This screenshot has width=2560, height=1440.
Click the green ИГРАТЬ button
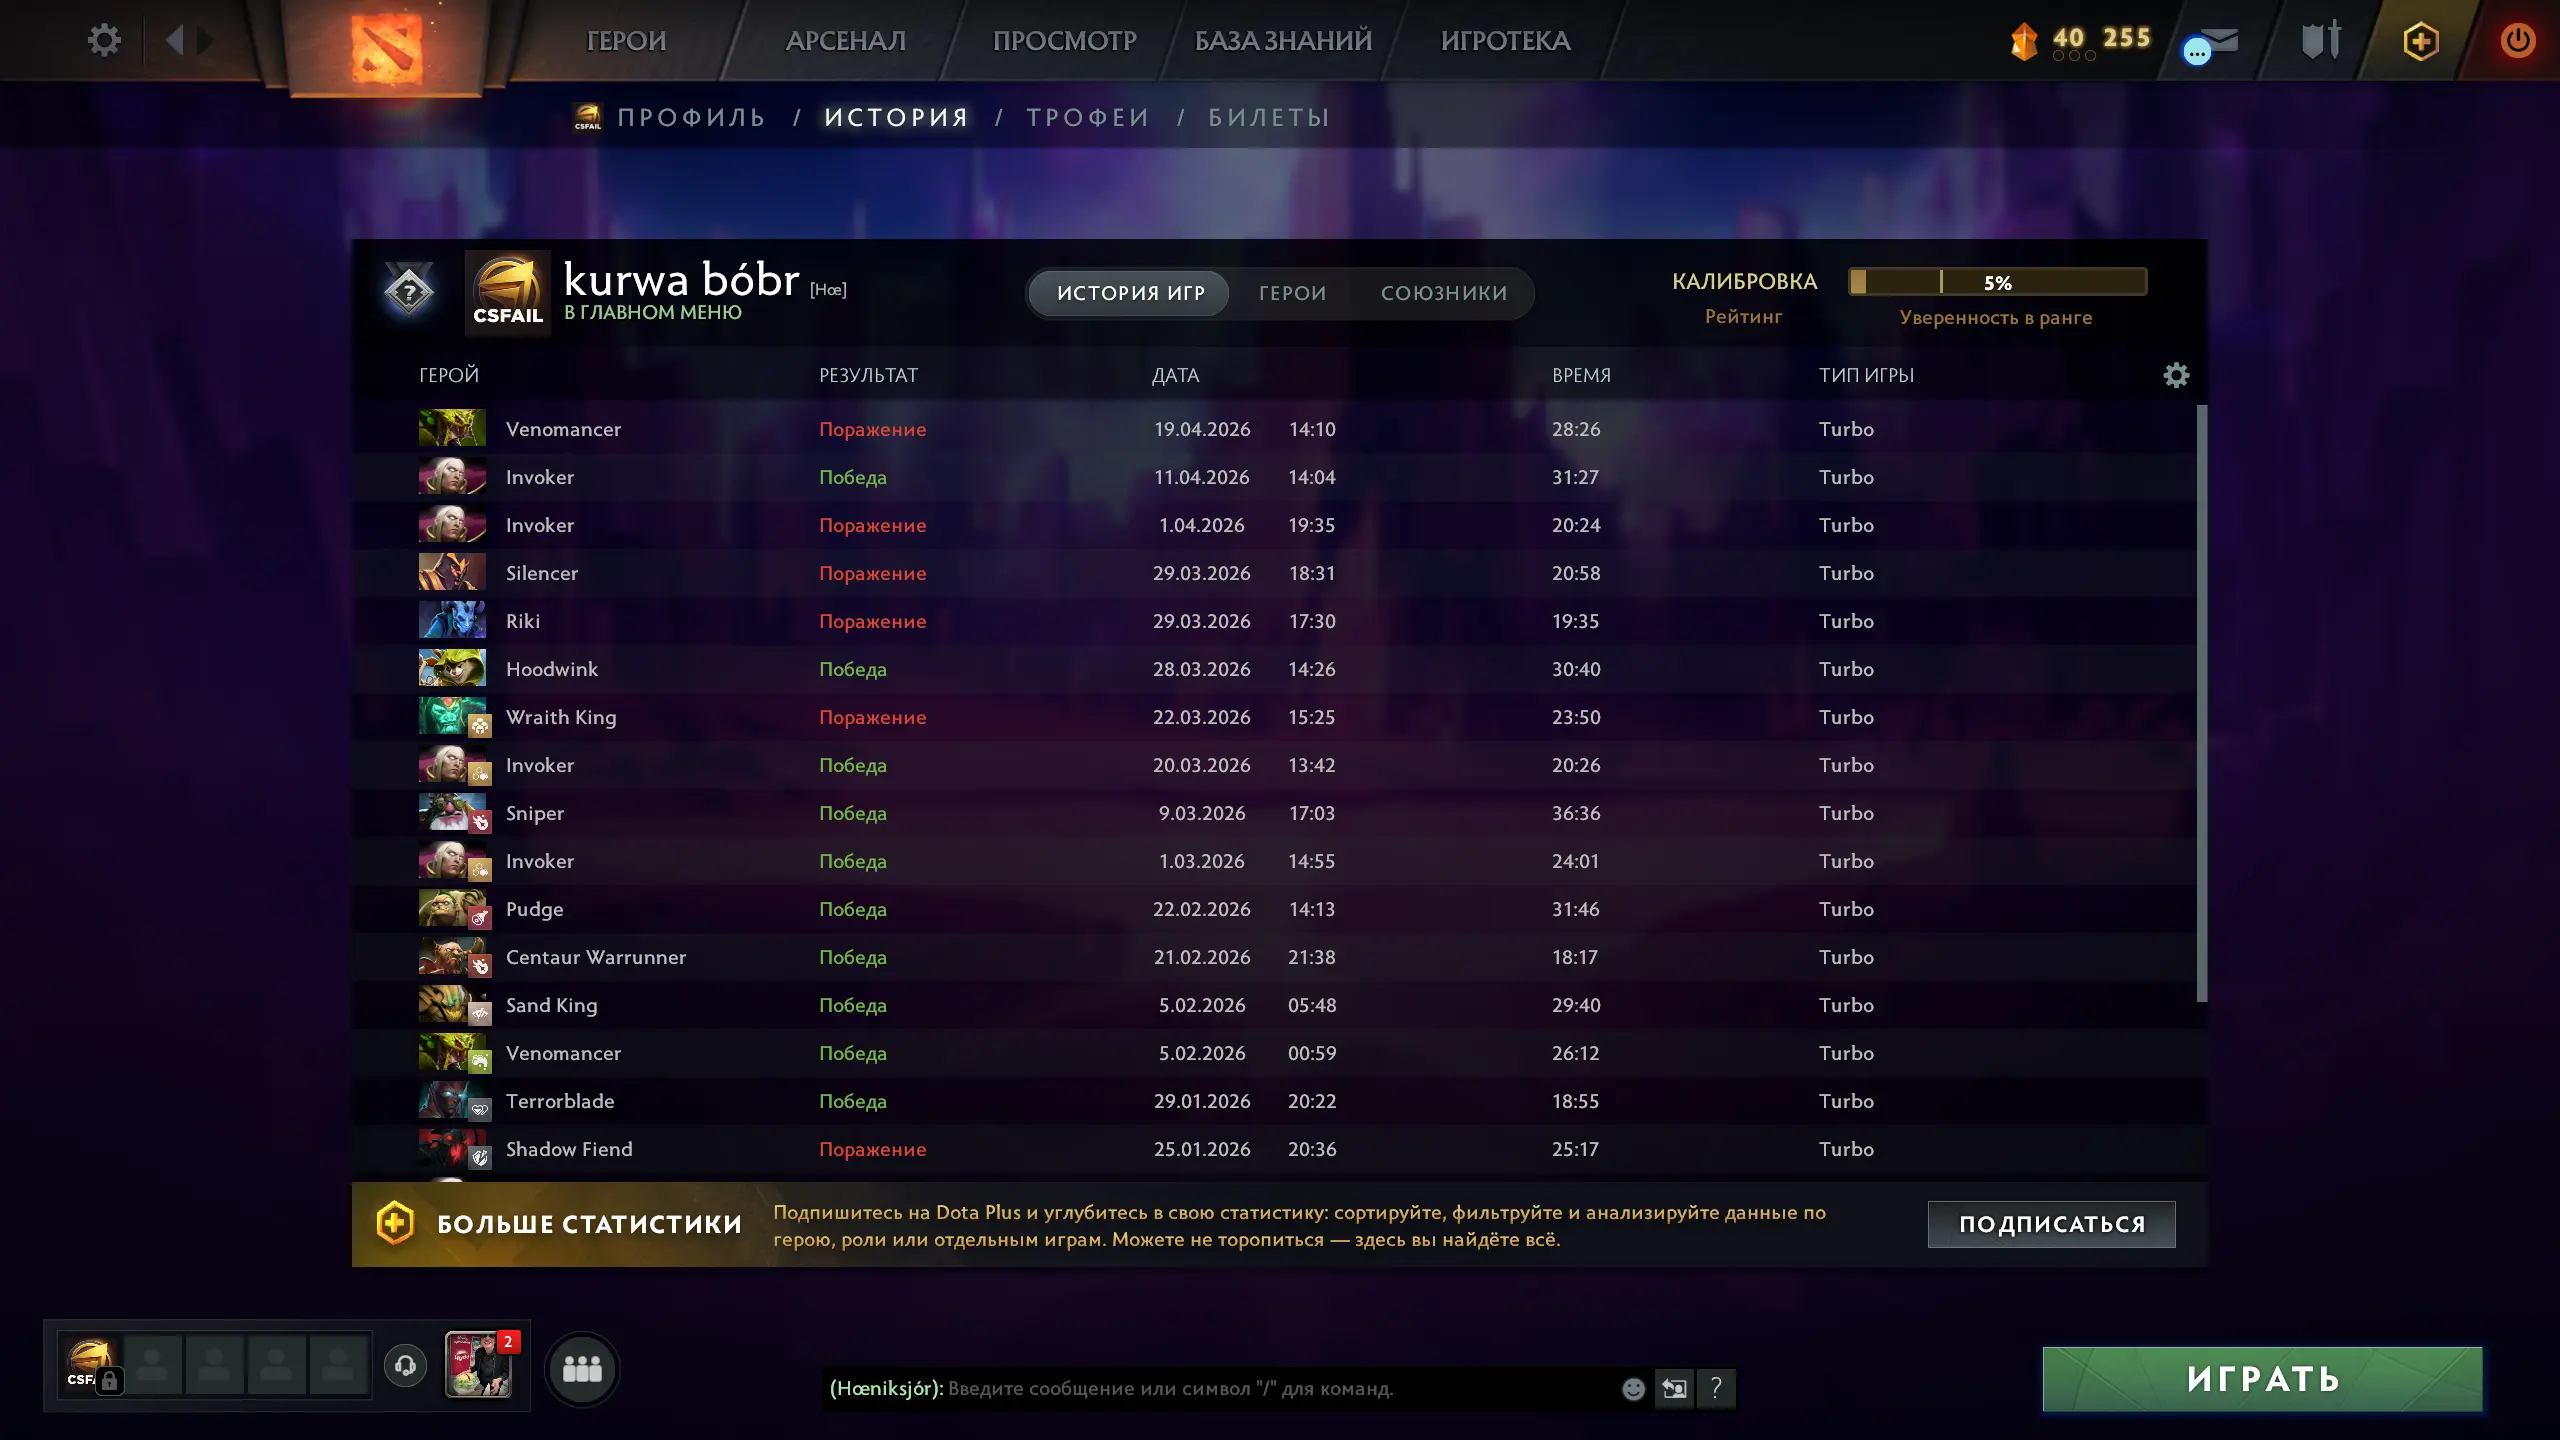2262,1379
